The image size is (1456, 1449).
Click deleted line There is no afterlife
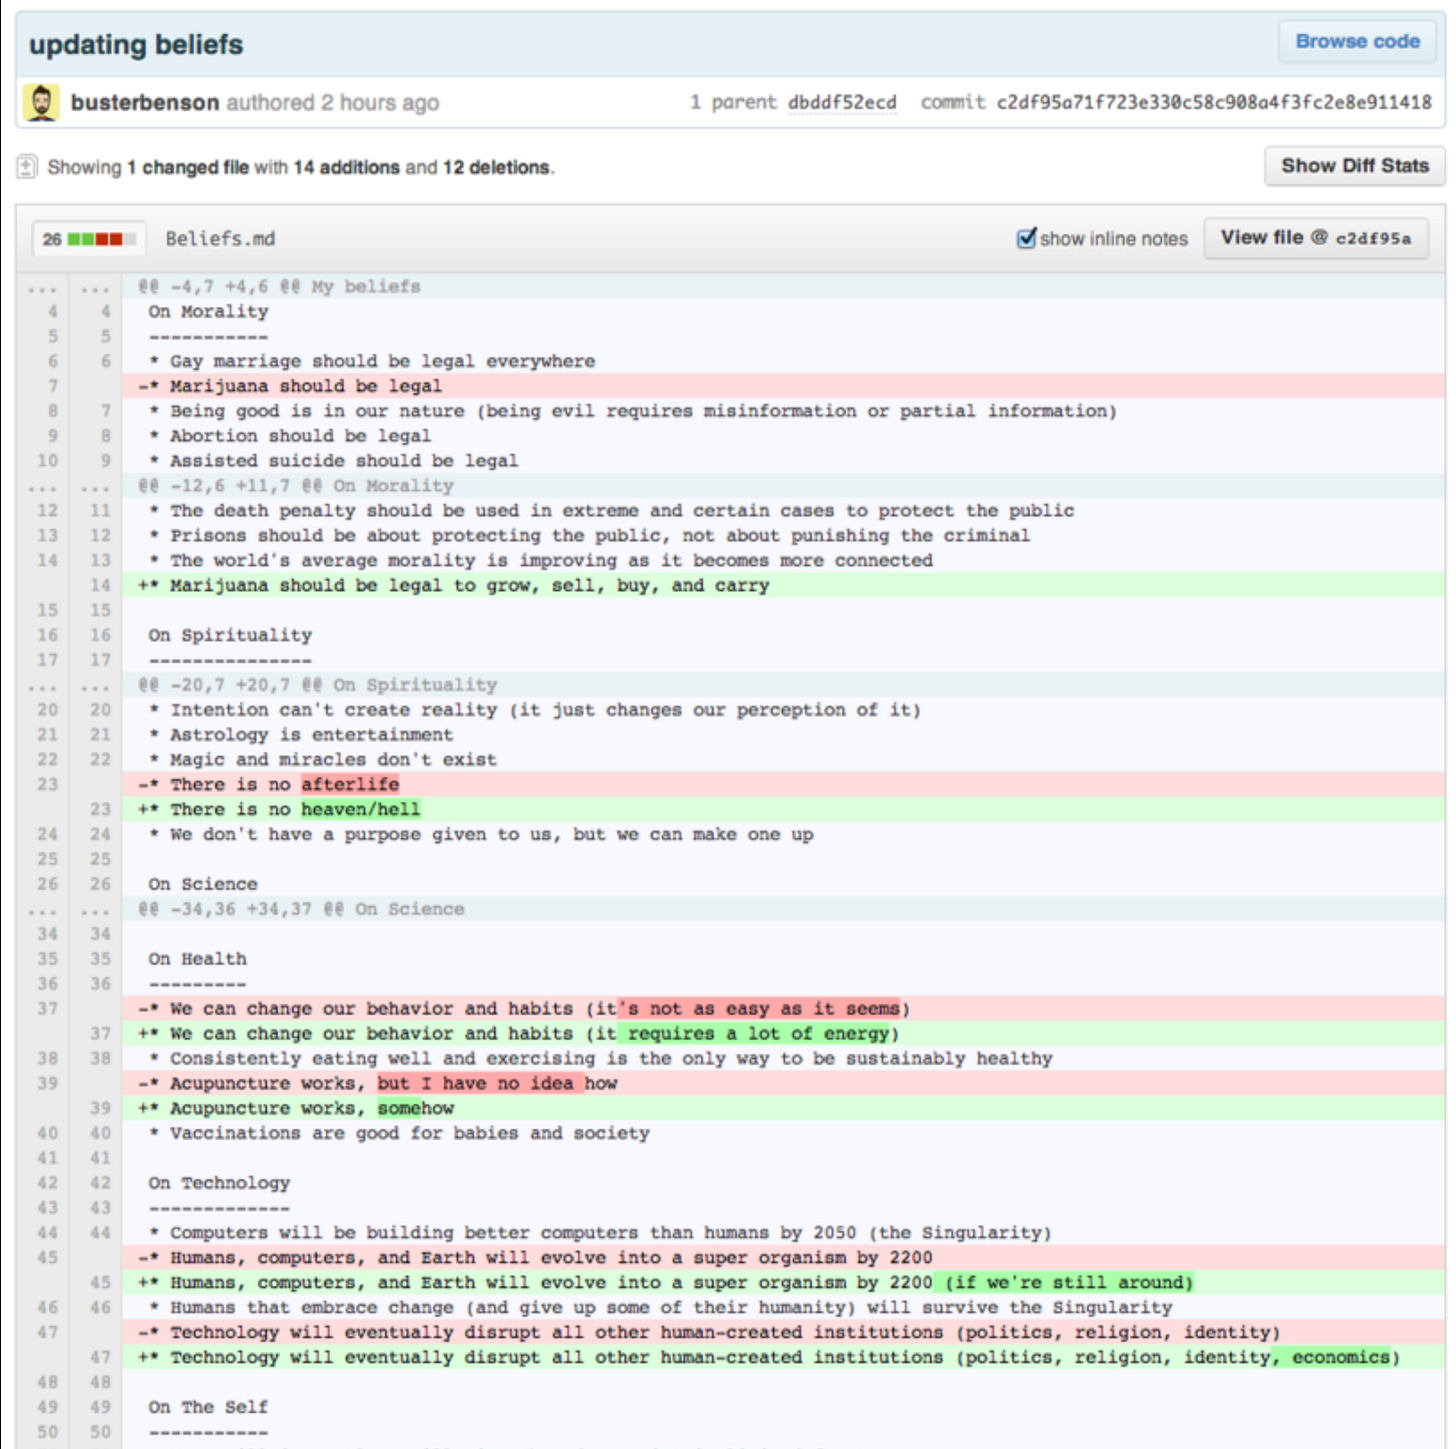[x=783, y=785]
